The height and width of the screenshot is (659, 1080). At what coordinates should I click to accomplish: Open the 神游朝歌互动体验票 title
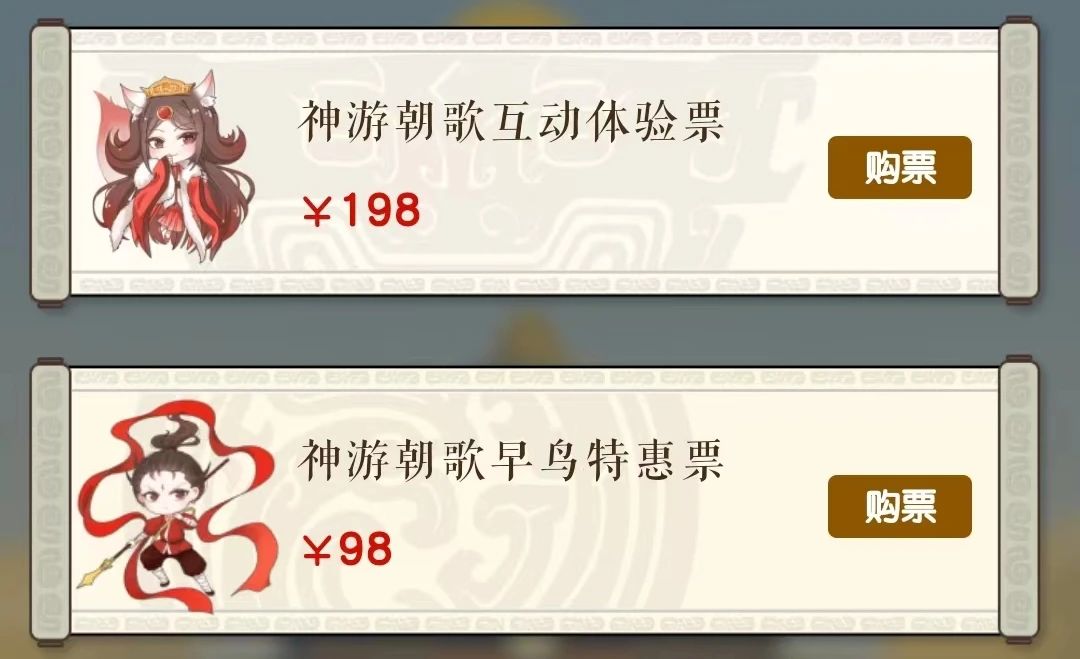pyautogui.click(x=510, y=121)
